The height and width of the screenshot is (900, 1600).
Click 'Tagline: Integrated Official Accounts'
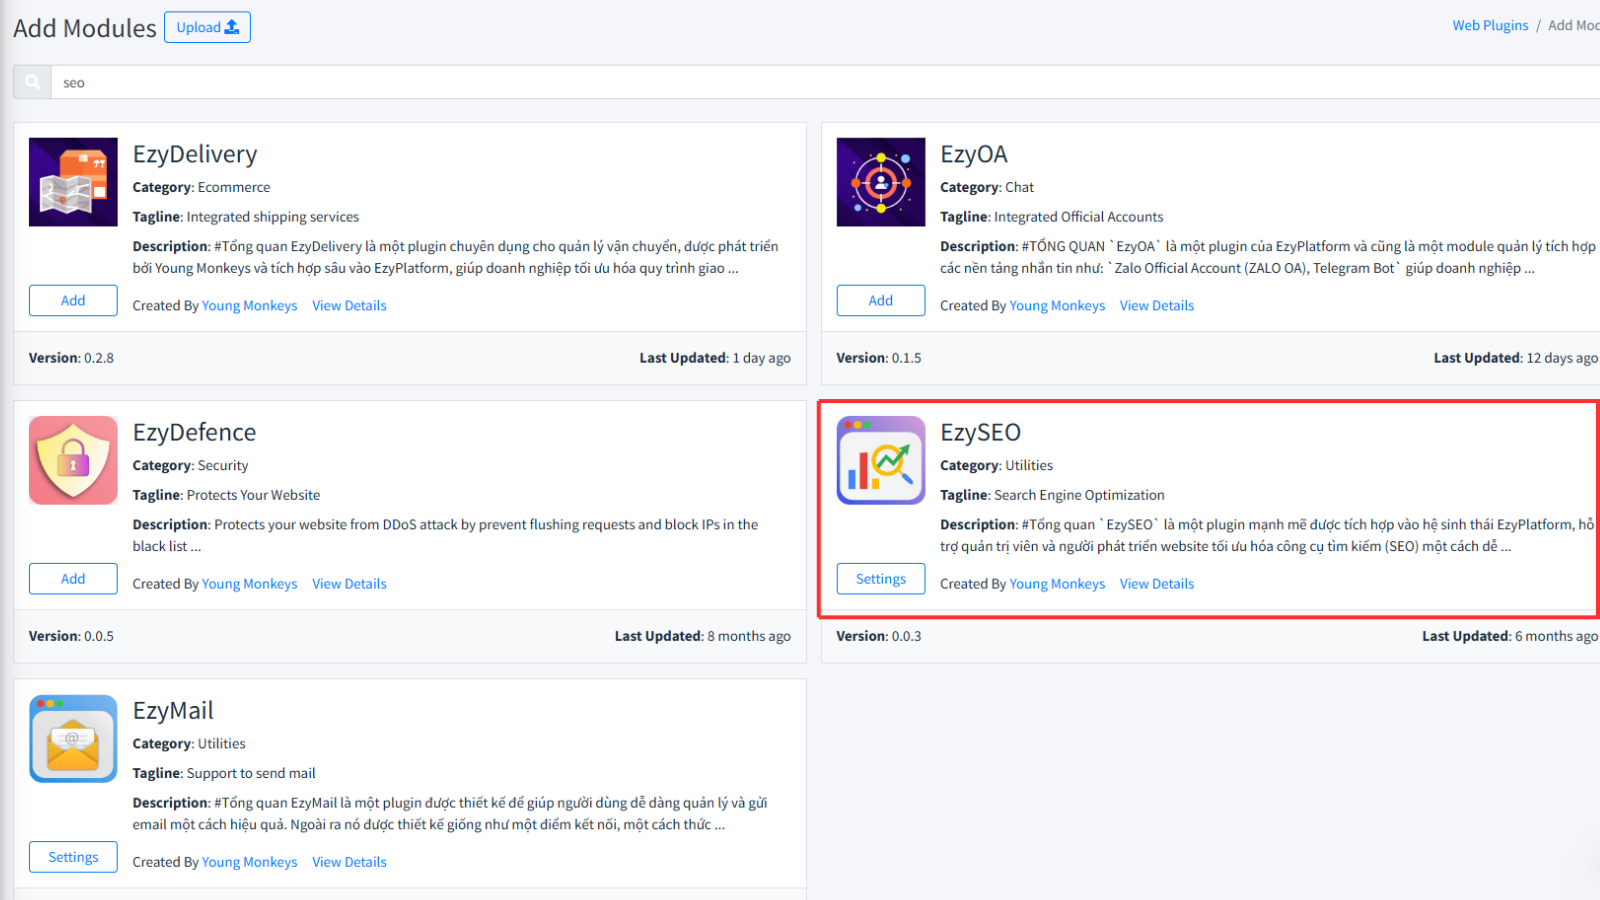click(x=1052, y=216)
